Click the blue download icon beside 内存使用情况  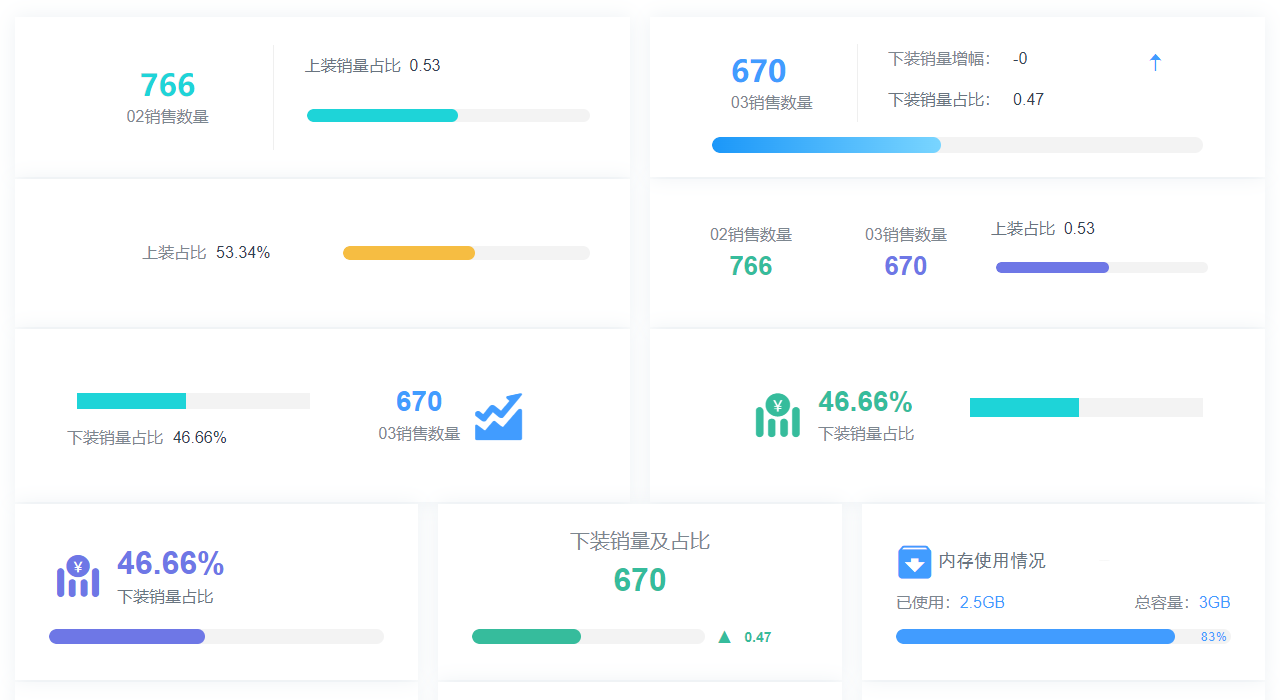(914, 562)
